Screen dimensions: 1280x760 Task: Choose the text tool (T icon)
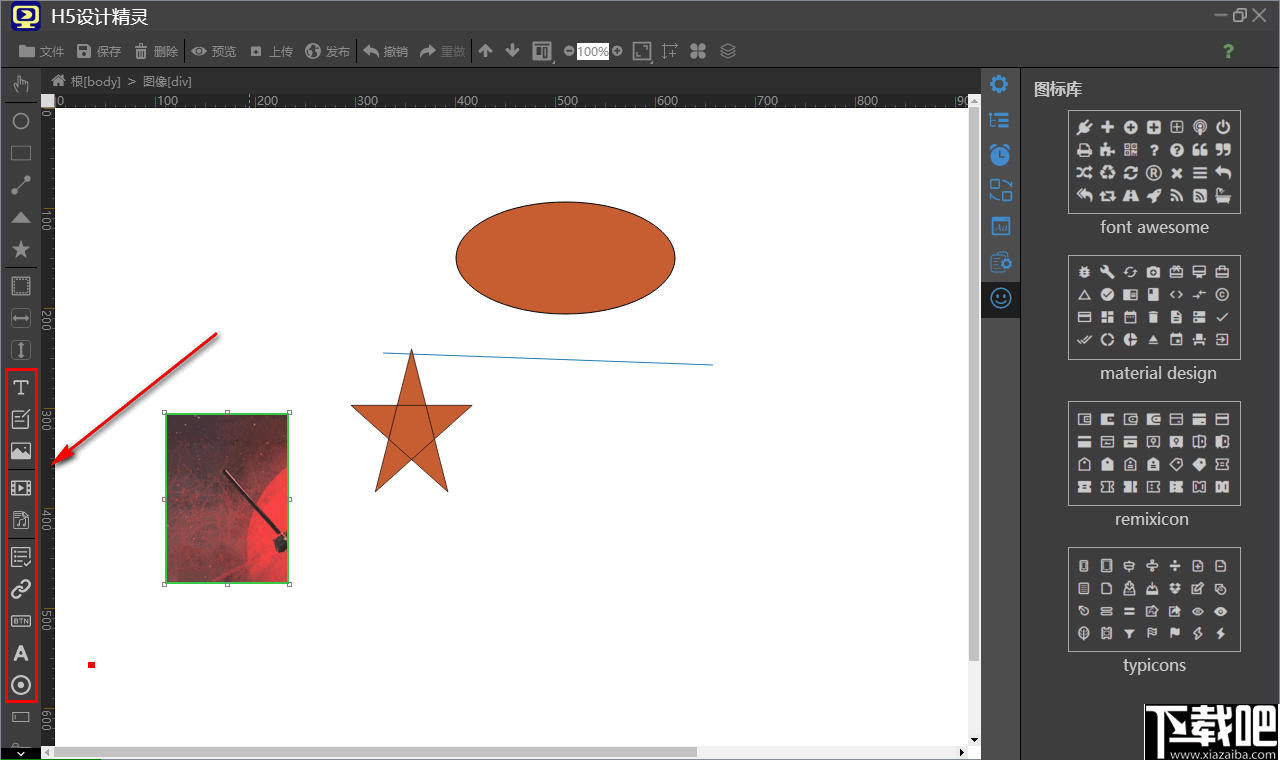click(x=20, y=387)
